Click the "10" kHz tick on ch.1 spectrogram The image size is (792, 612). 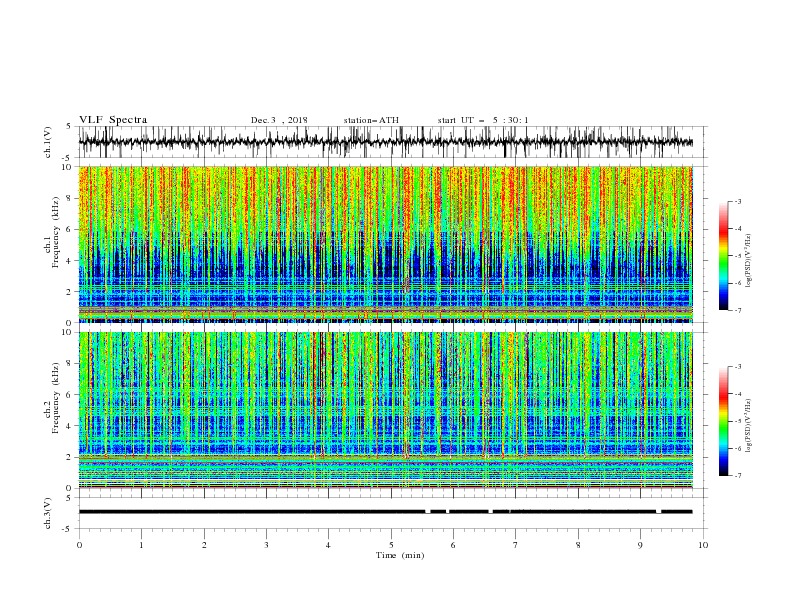click(69, 167)
